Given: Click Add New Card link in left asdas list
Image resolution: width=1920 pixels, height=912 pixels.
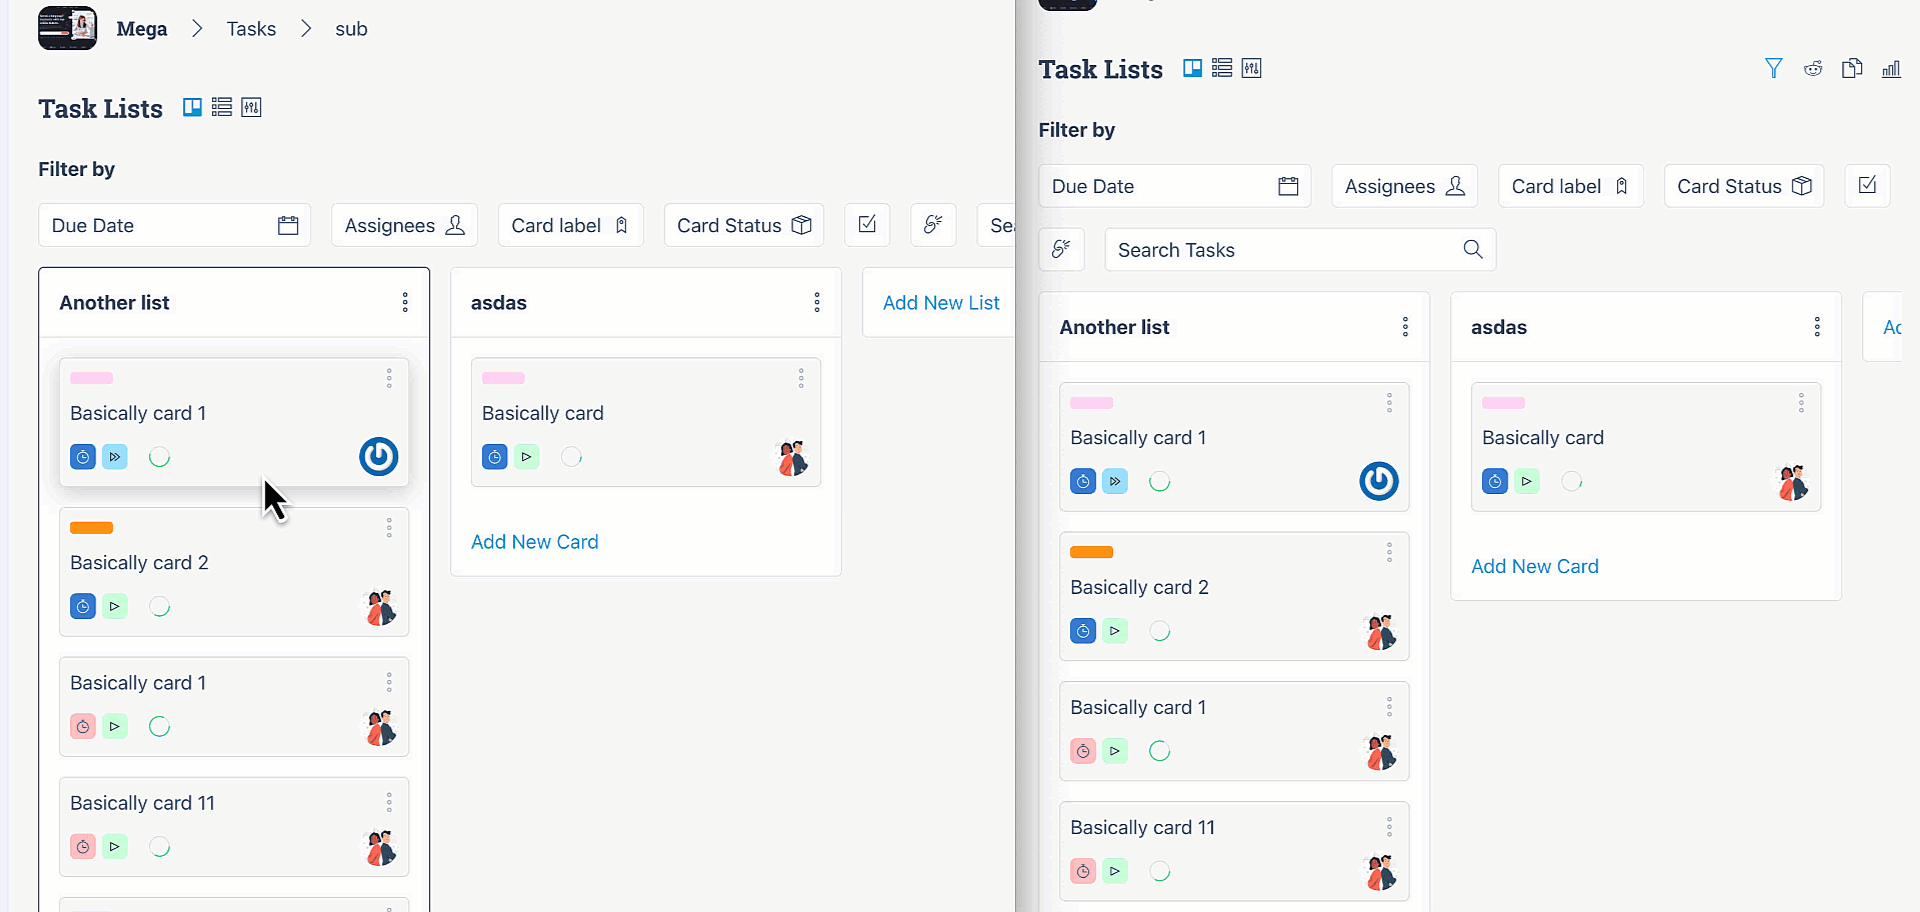Looking at the screenshot, I should click(x=535, y=542).
